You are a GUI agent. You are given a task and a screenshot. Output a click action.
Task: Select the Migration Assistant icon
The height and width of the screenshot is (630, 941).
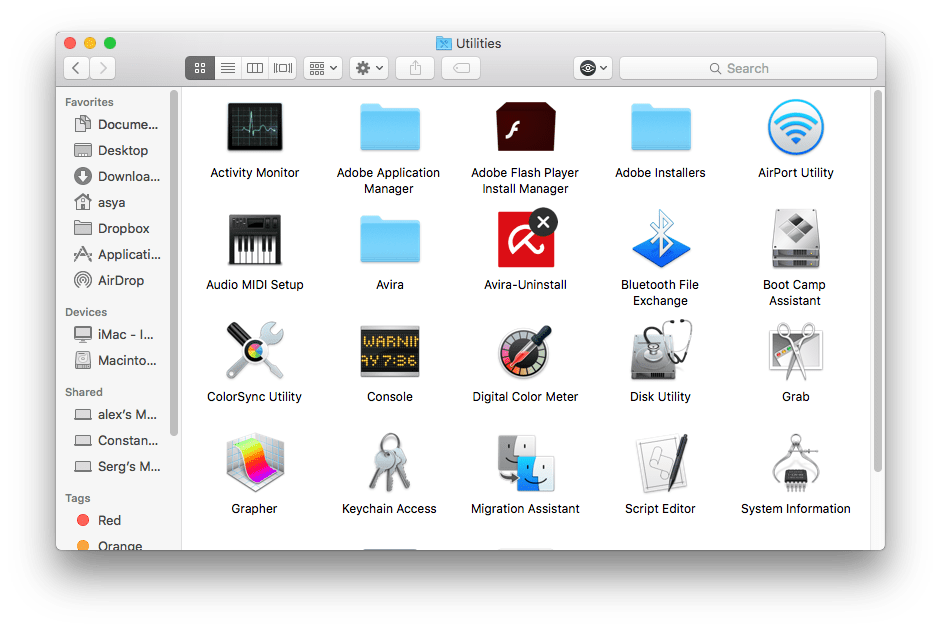pos(525,463)
